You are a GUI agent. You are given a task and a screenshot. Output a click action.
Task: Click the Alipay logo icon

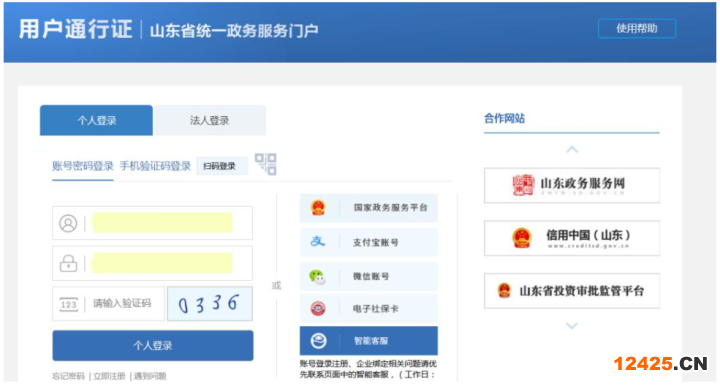[x=318, y=241]
